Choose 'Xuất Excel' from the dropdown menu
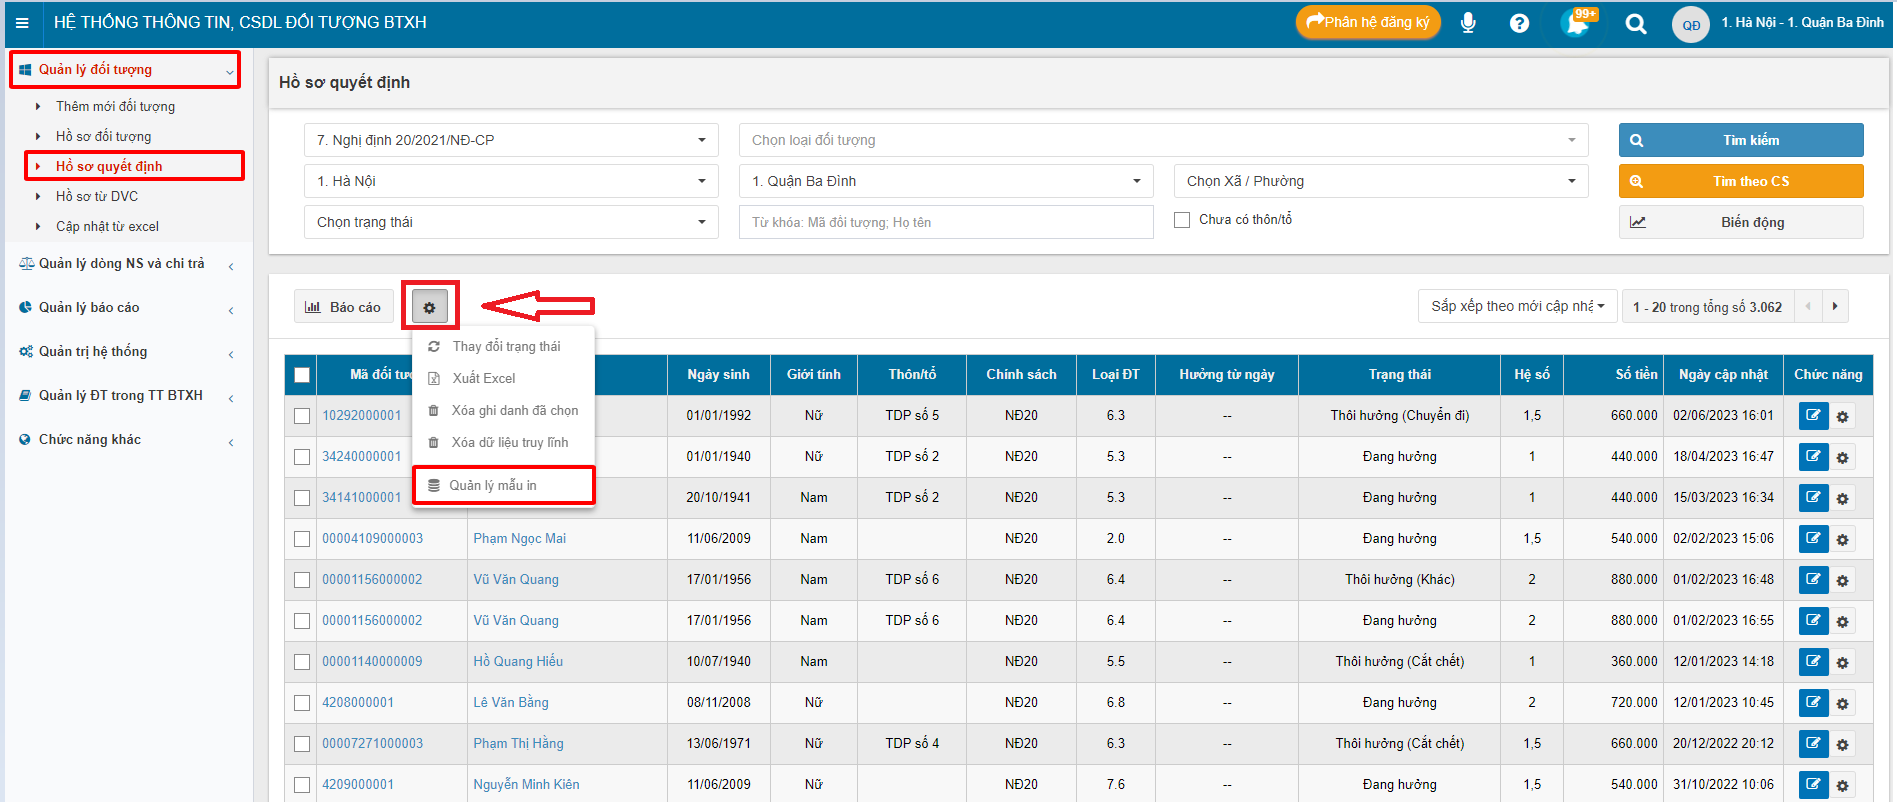 (x=484, y=378)
